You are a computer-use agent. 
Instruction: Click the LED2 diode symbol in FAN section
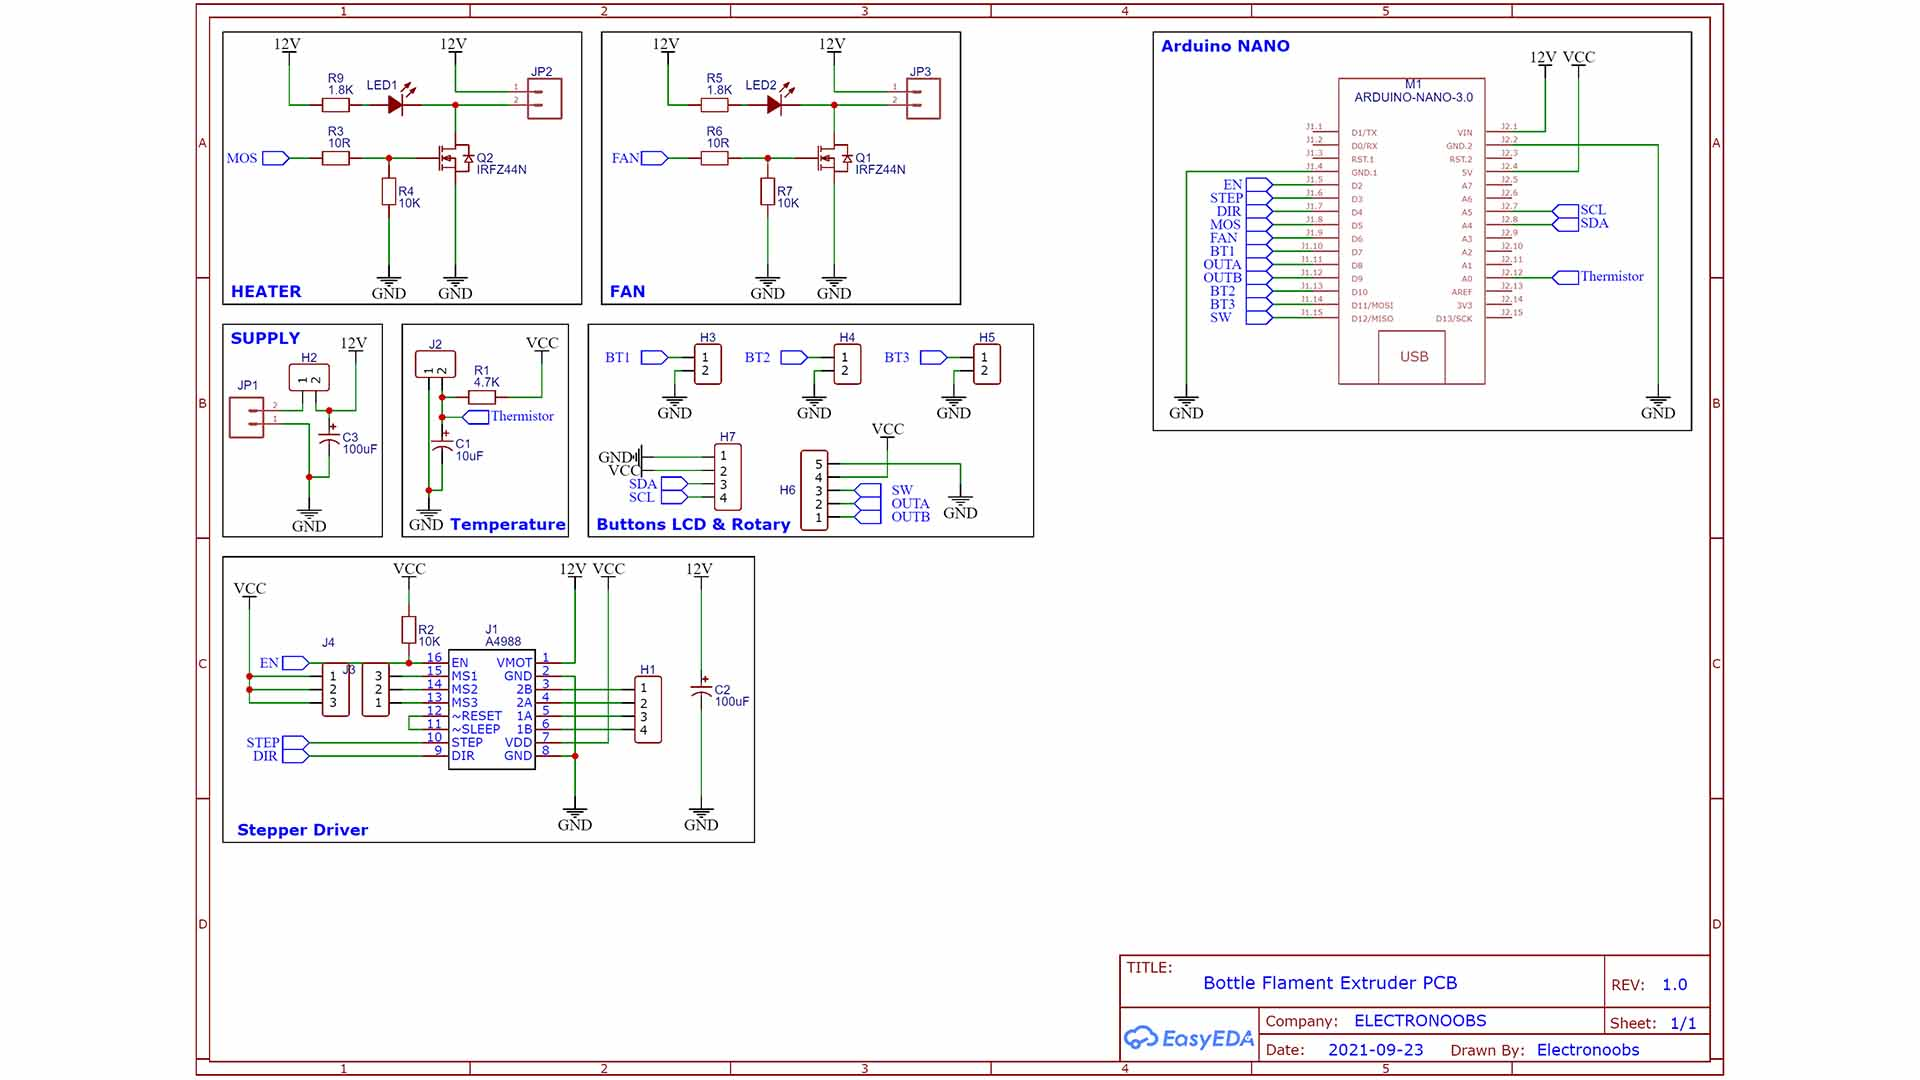pyautogui.click(x=775, y=103)
